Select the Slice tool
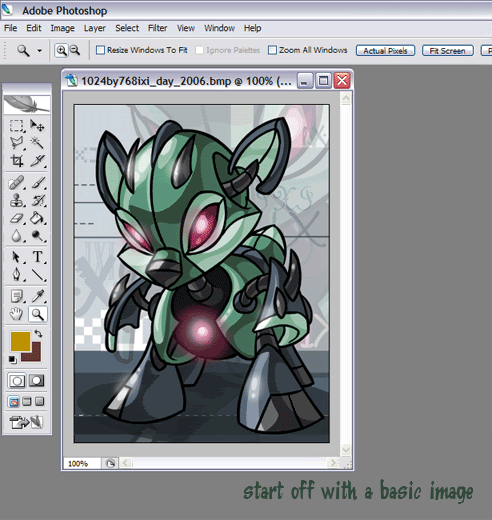This screenshot has height=520, width=492. click(x=37, y=161)
